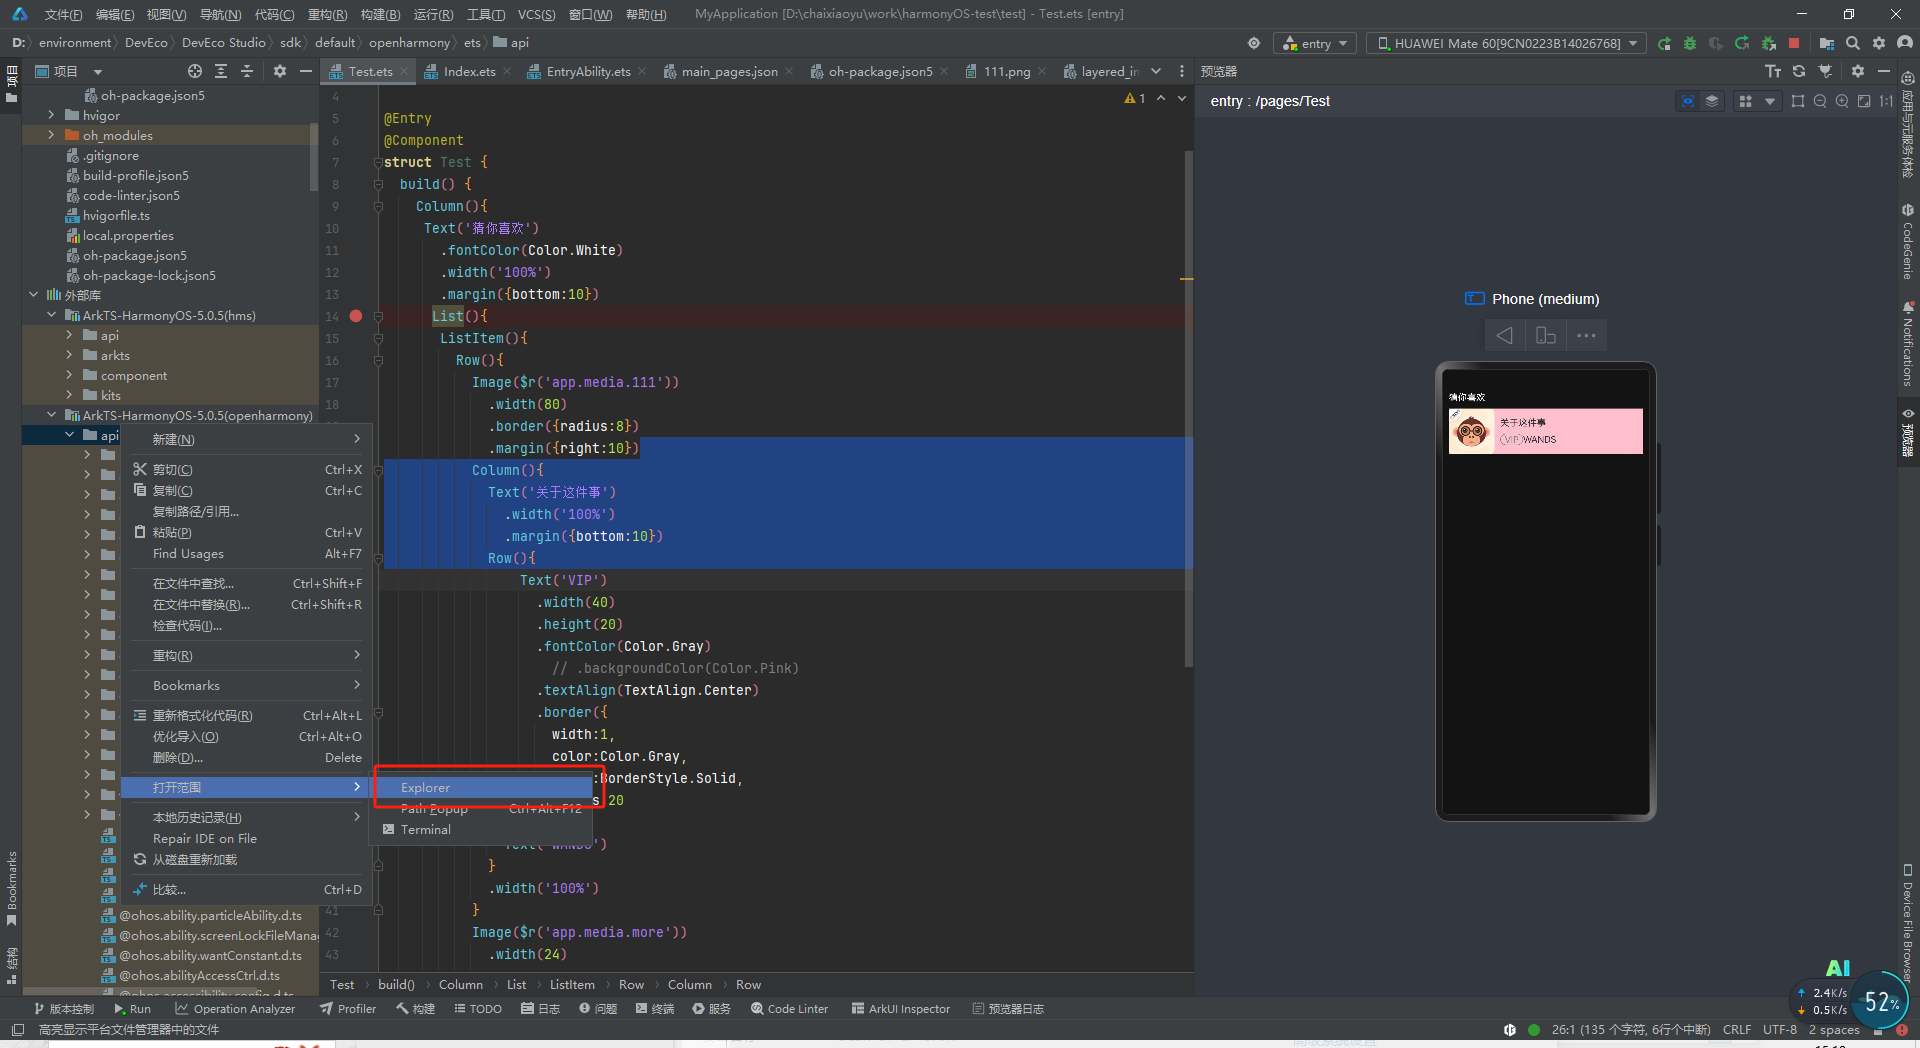Image resolution: width=1920 pixels, height=1048 pixels.
Task: Collapse all items in project panel toolbar
Action: 247,71
